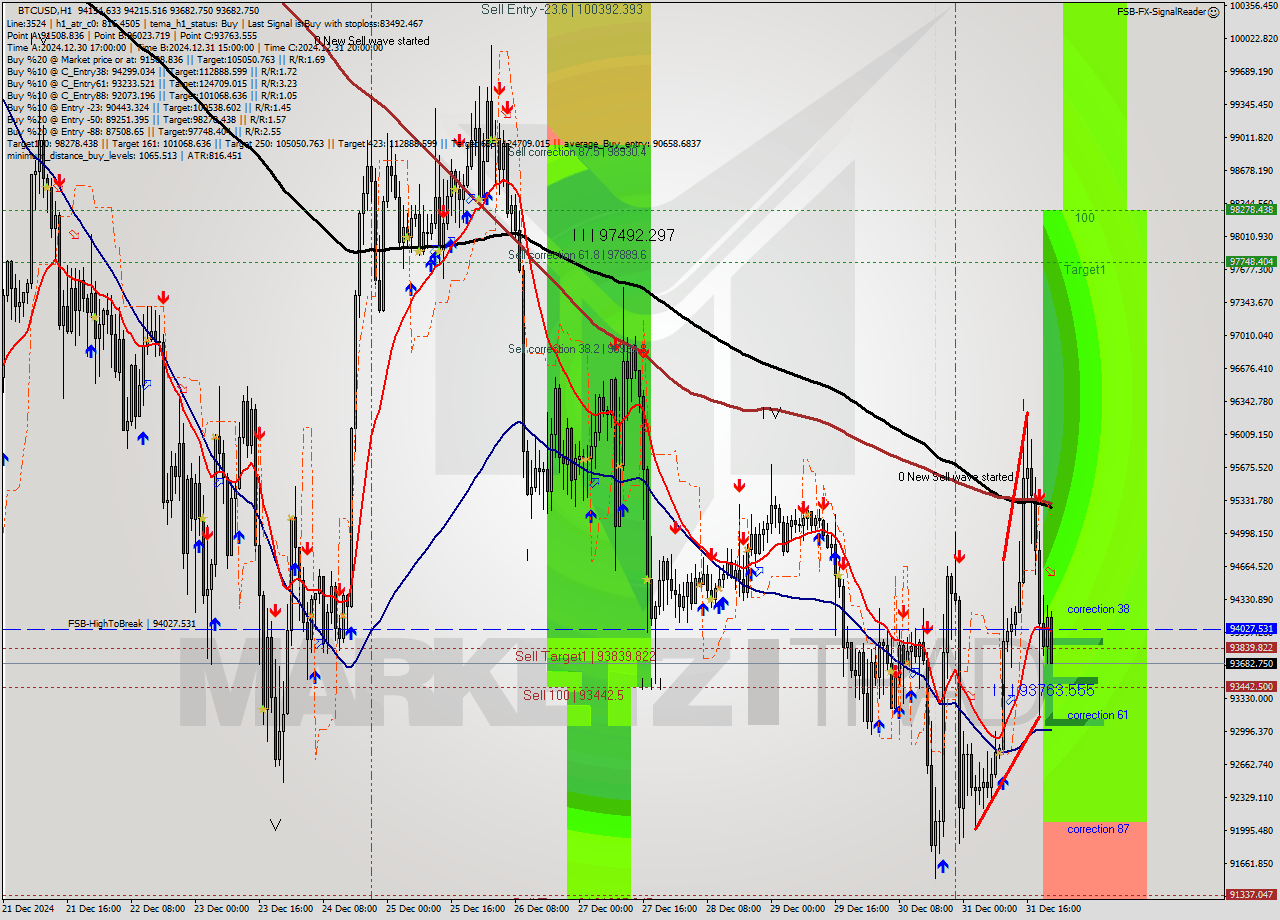Click the 96009.150 price scale value
Viewport: 1280px width, 920px height.
tap(1253, 435)
